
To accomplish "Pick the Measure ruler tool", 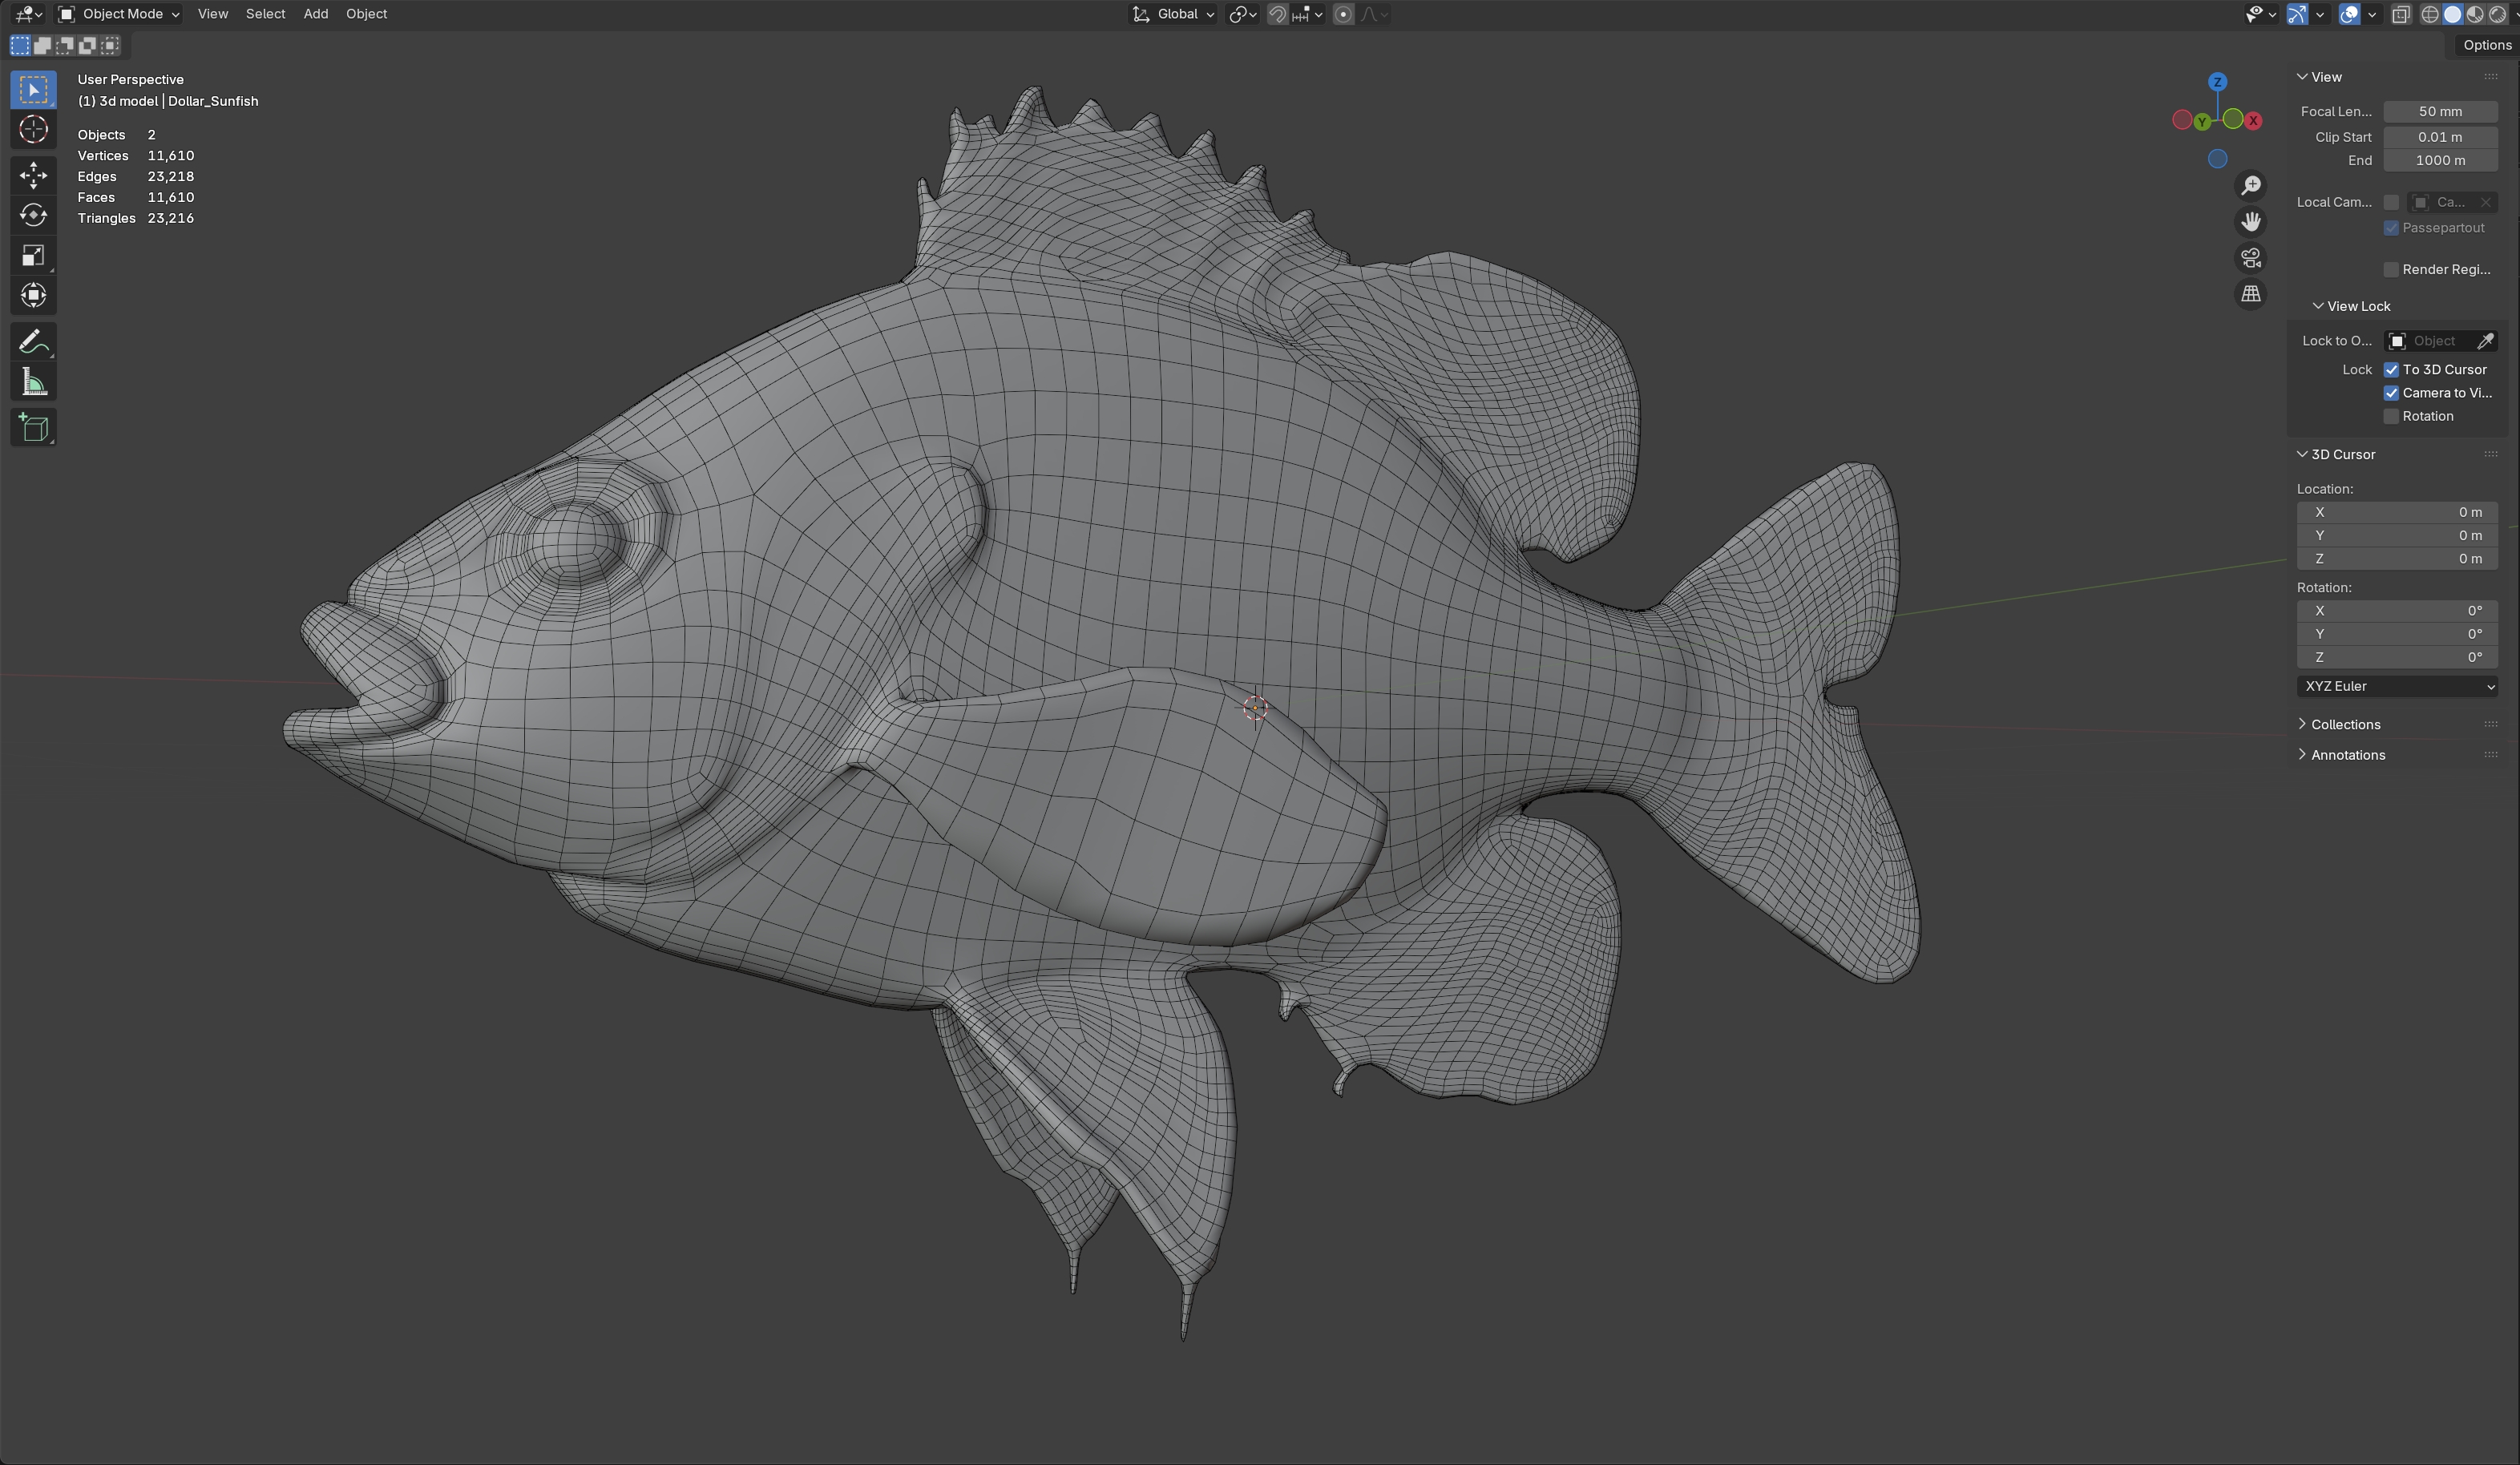I will (33, 382).
